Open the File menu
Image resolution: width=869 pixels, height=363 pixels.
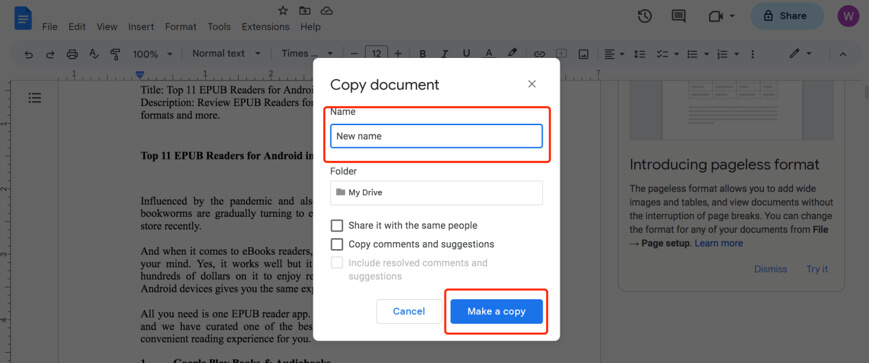point(49,27)
